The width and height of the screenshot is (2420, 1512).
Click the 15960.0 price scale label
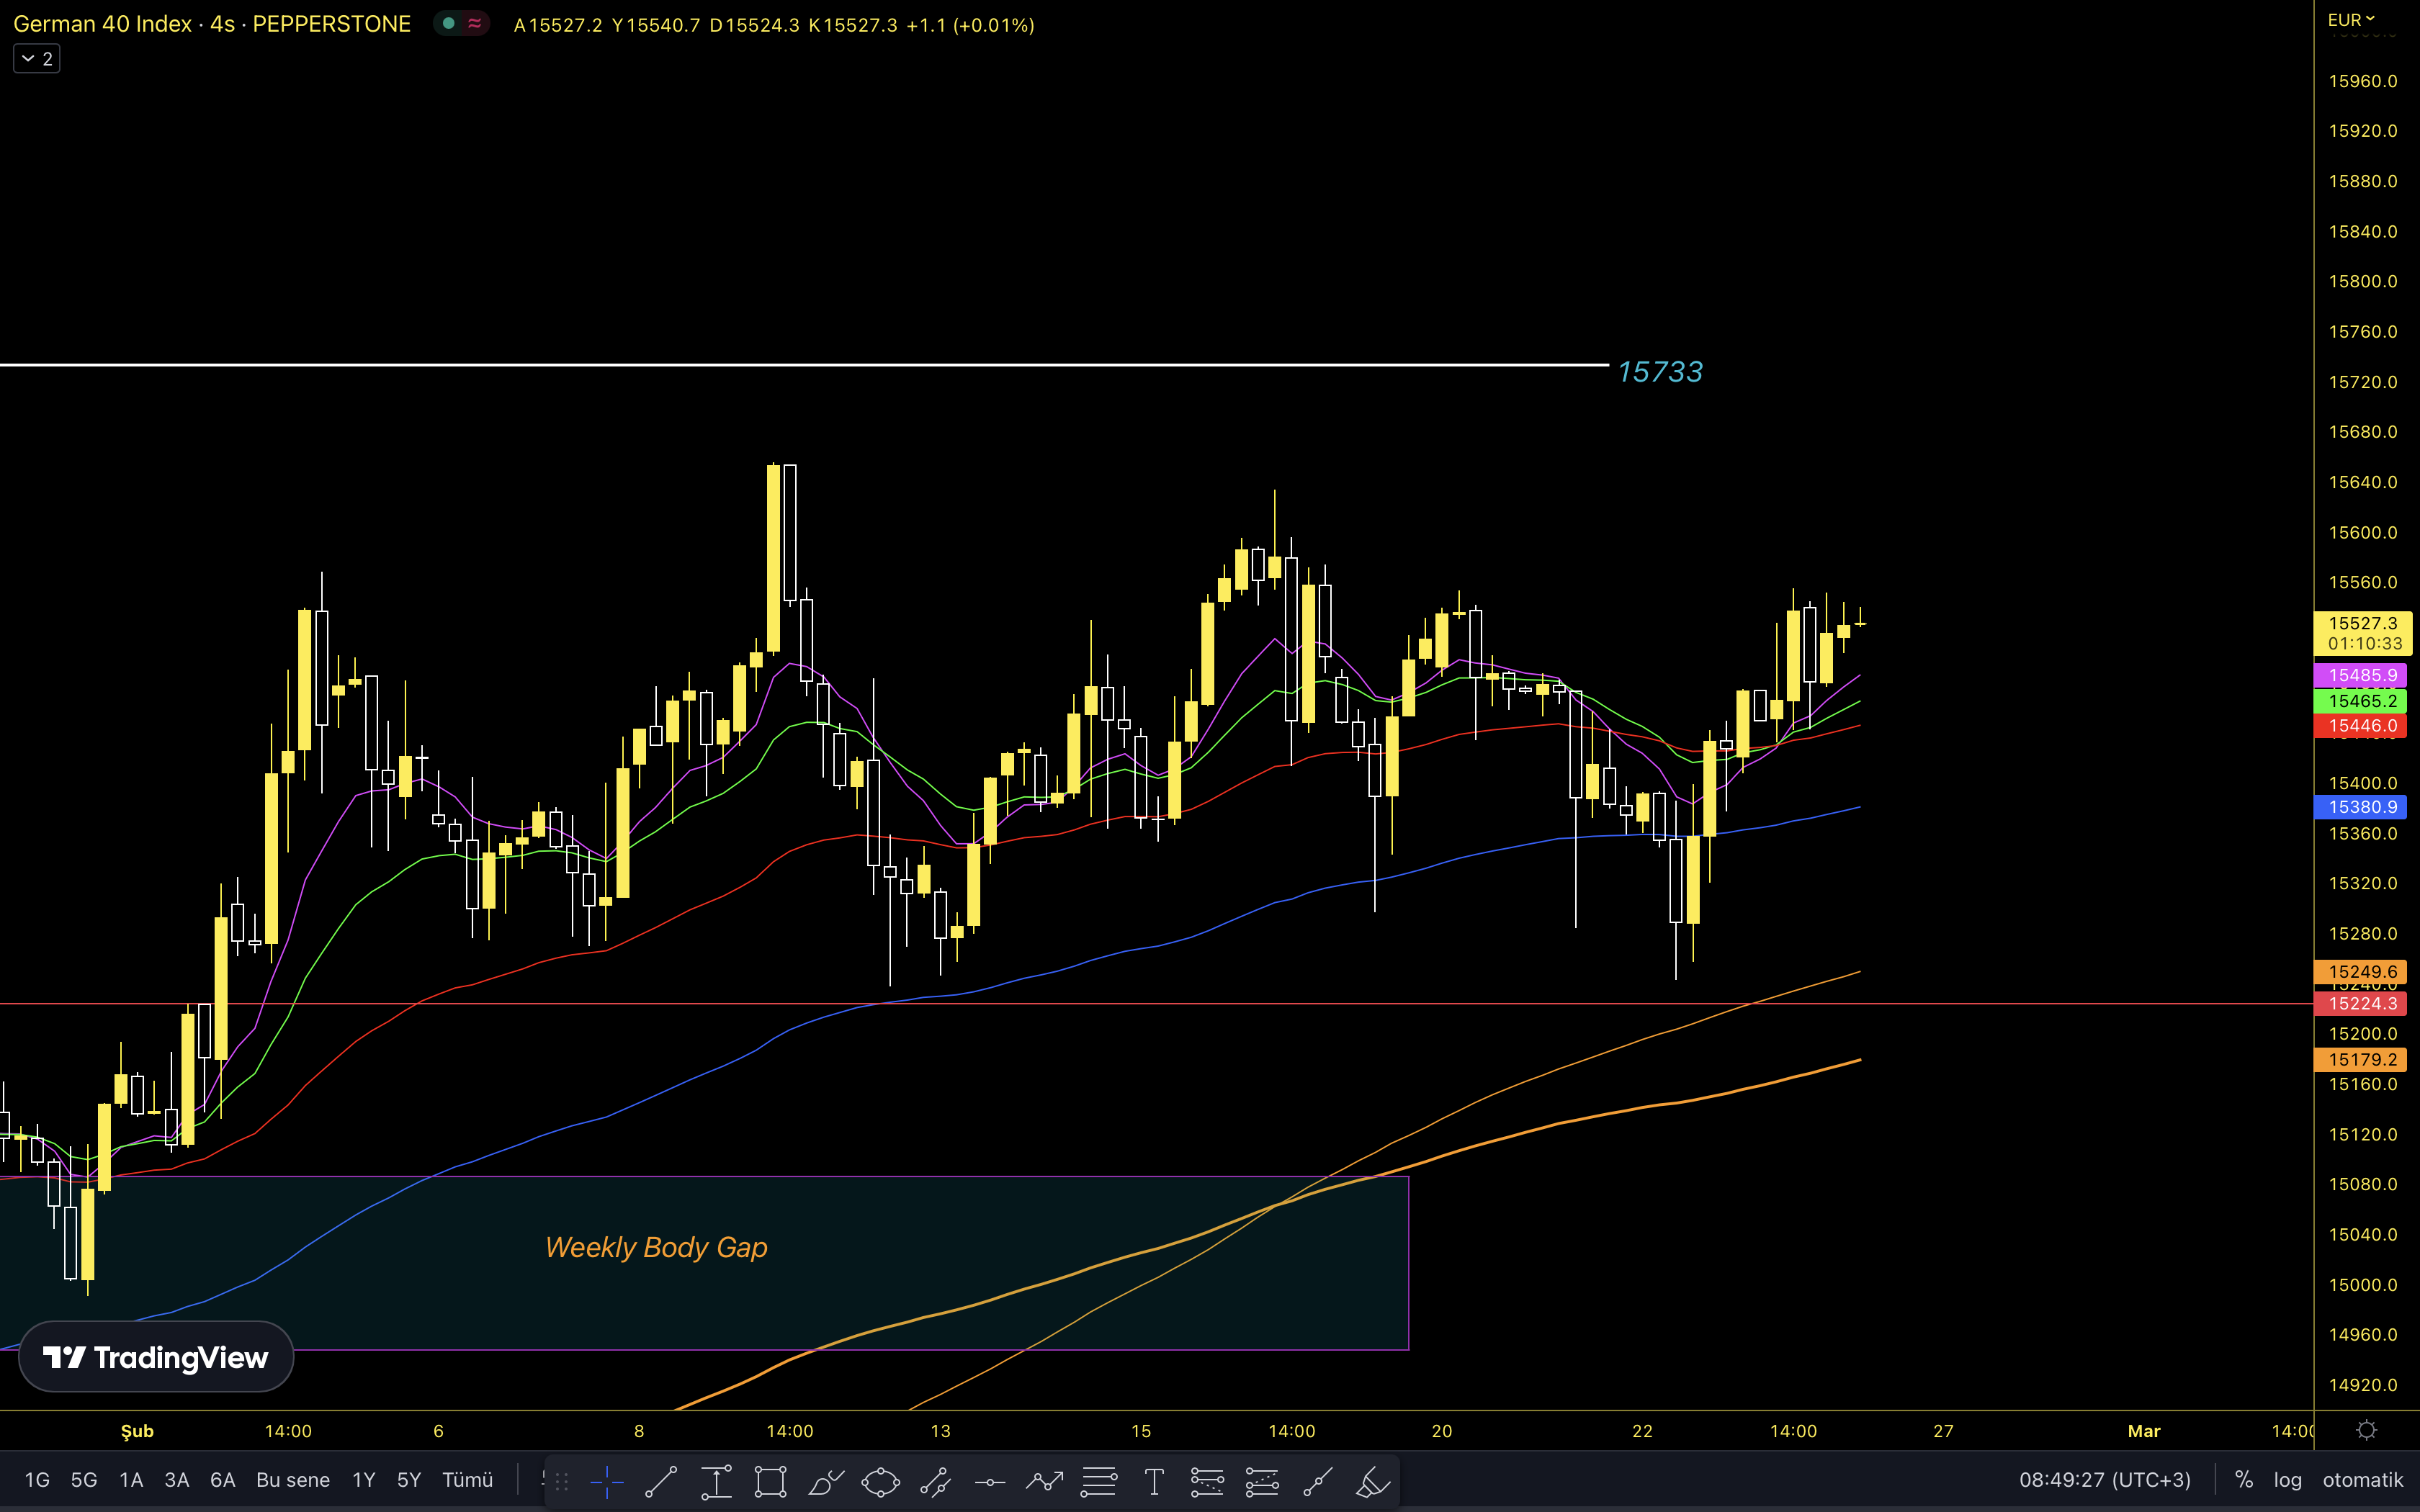click(x=2363, y=81)
